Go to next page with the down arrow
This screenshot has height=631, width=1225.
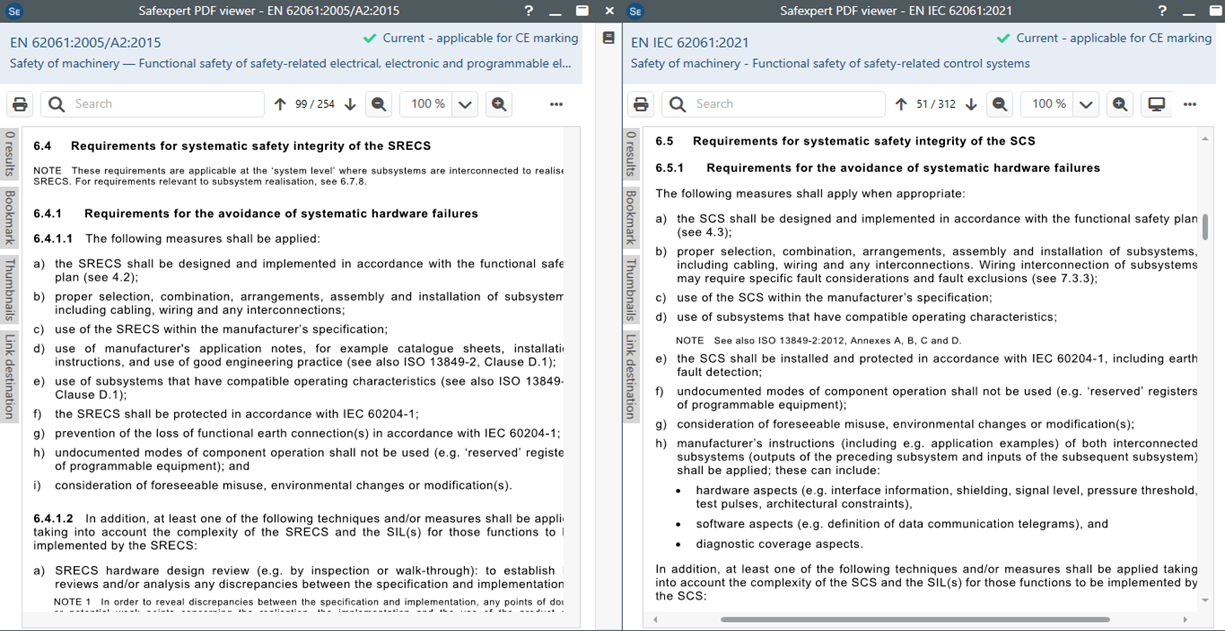point(349,103)
